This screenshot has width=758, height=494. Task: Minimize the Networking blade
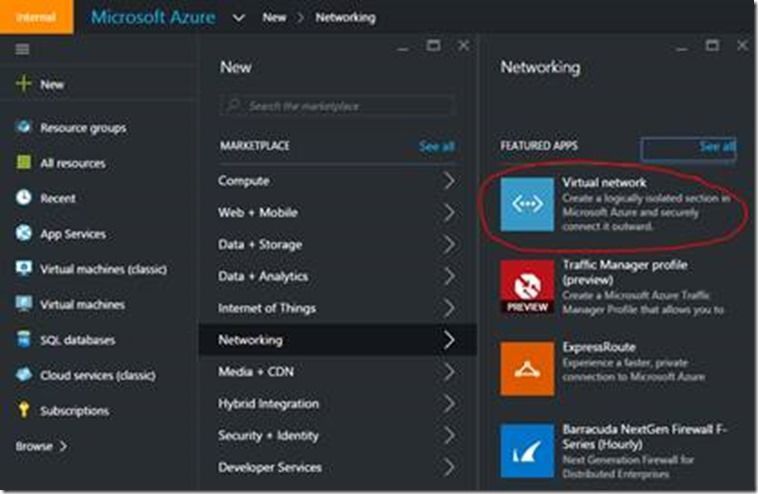pyautogui.click(x=682, y=48)
